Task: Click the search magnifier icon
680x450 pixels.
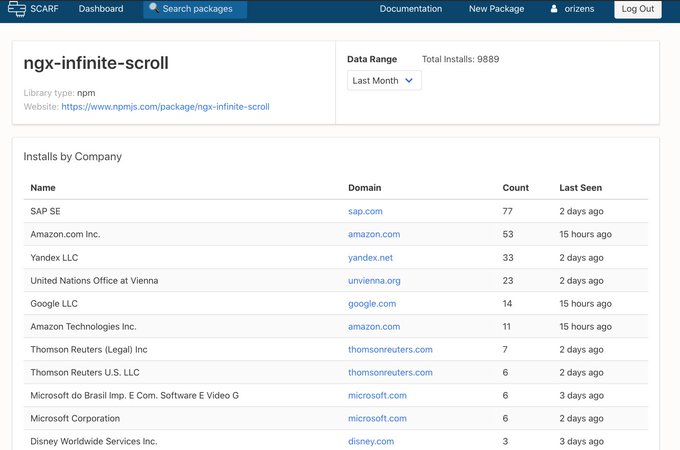Action: pyautogui.click(x=154, y=8)
